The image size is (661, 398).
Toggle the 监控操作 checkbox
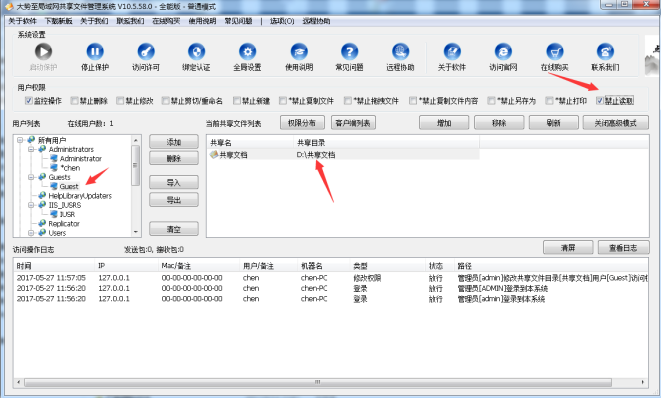pos(29,100)
